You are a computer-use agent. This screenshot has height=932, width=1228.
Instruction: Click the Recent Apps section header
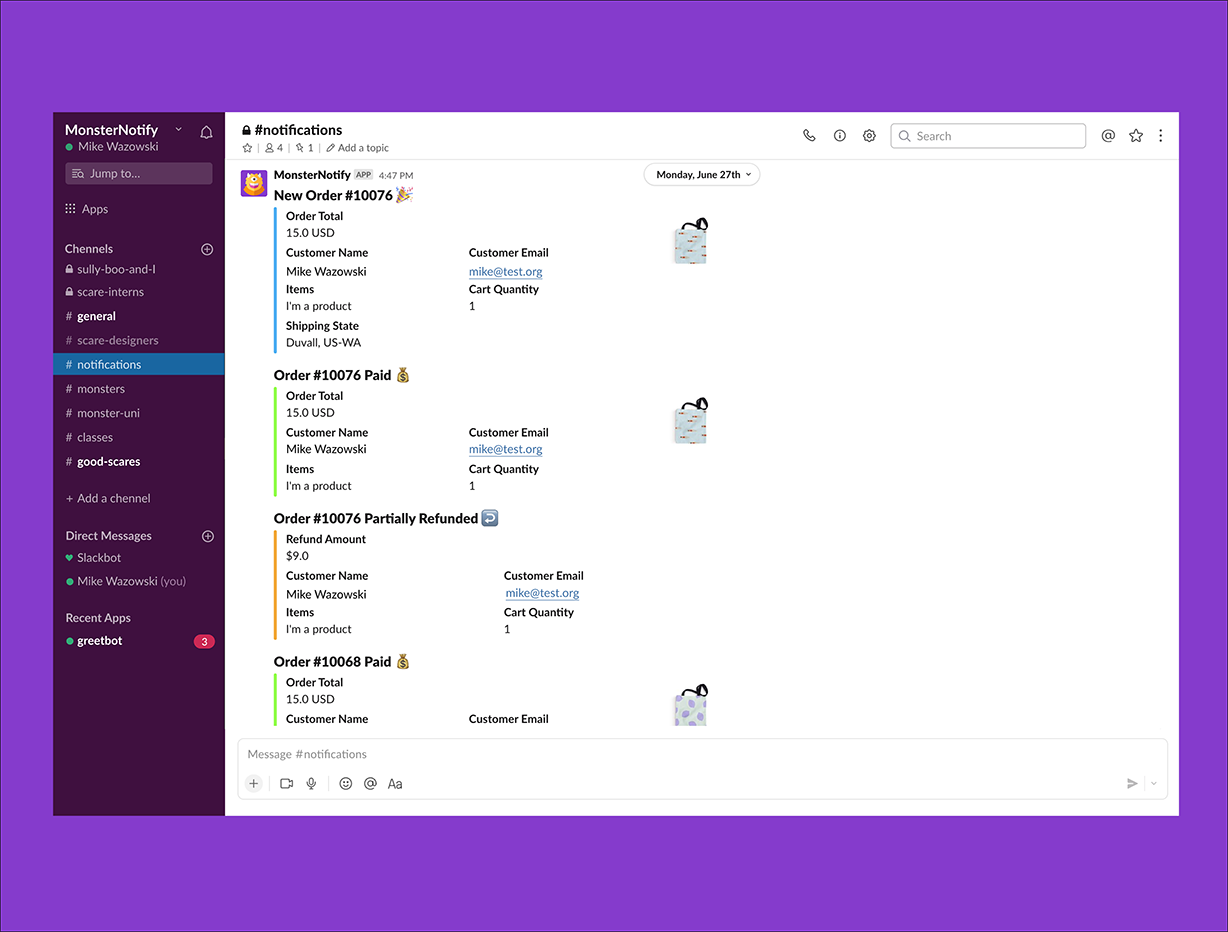pos(98,618)
